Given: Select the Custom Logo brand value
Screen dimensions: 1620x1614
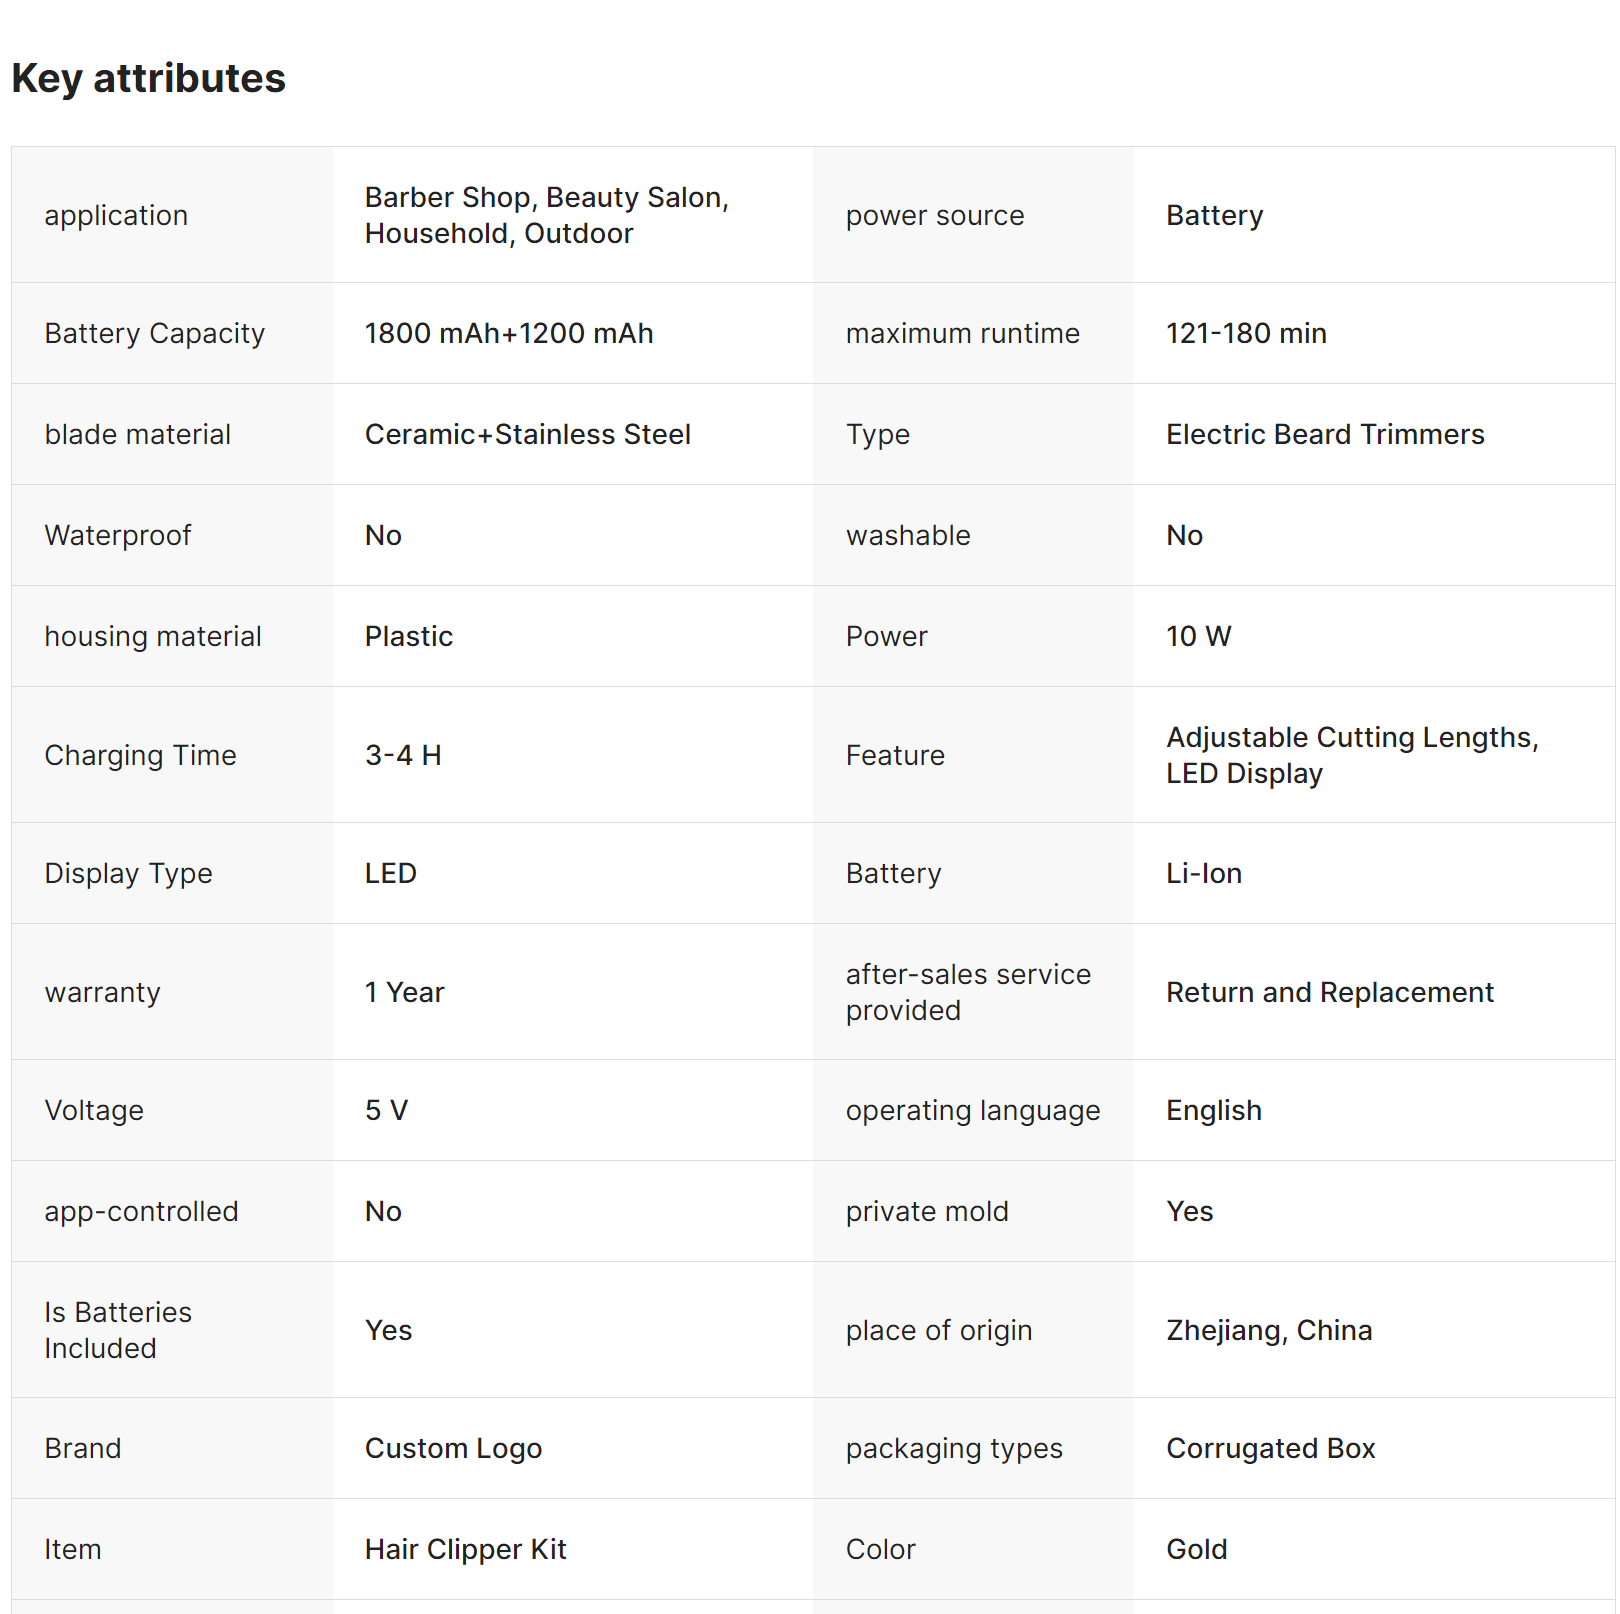Looking at the screenshot, I should [x=453, y=1448].
